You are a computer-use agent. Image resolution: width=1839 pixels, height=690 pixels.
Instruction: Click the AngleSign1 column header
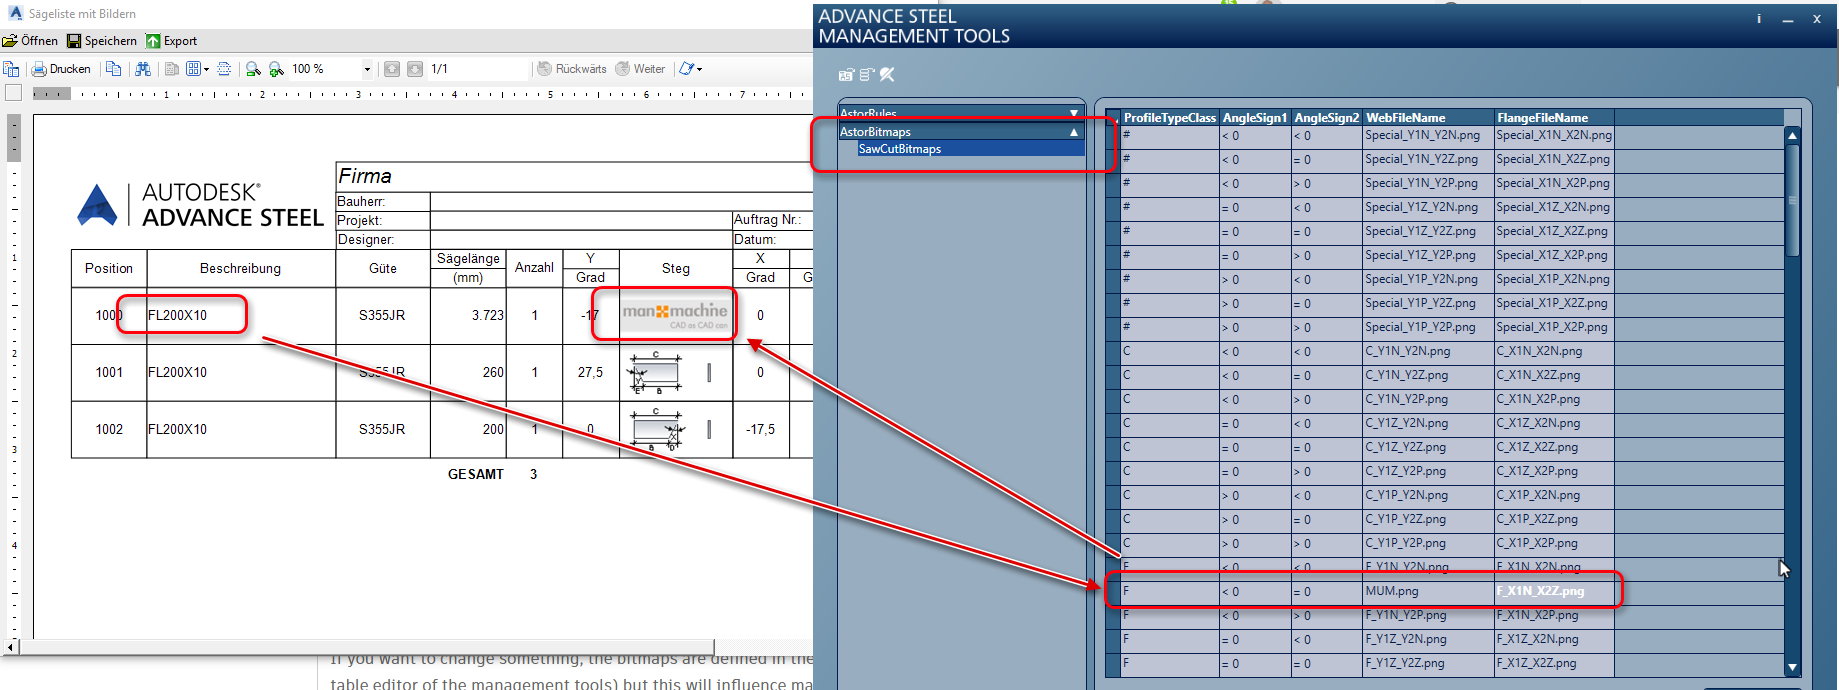(1255, 118)
